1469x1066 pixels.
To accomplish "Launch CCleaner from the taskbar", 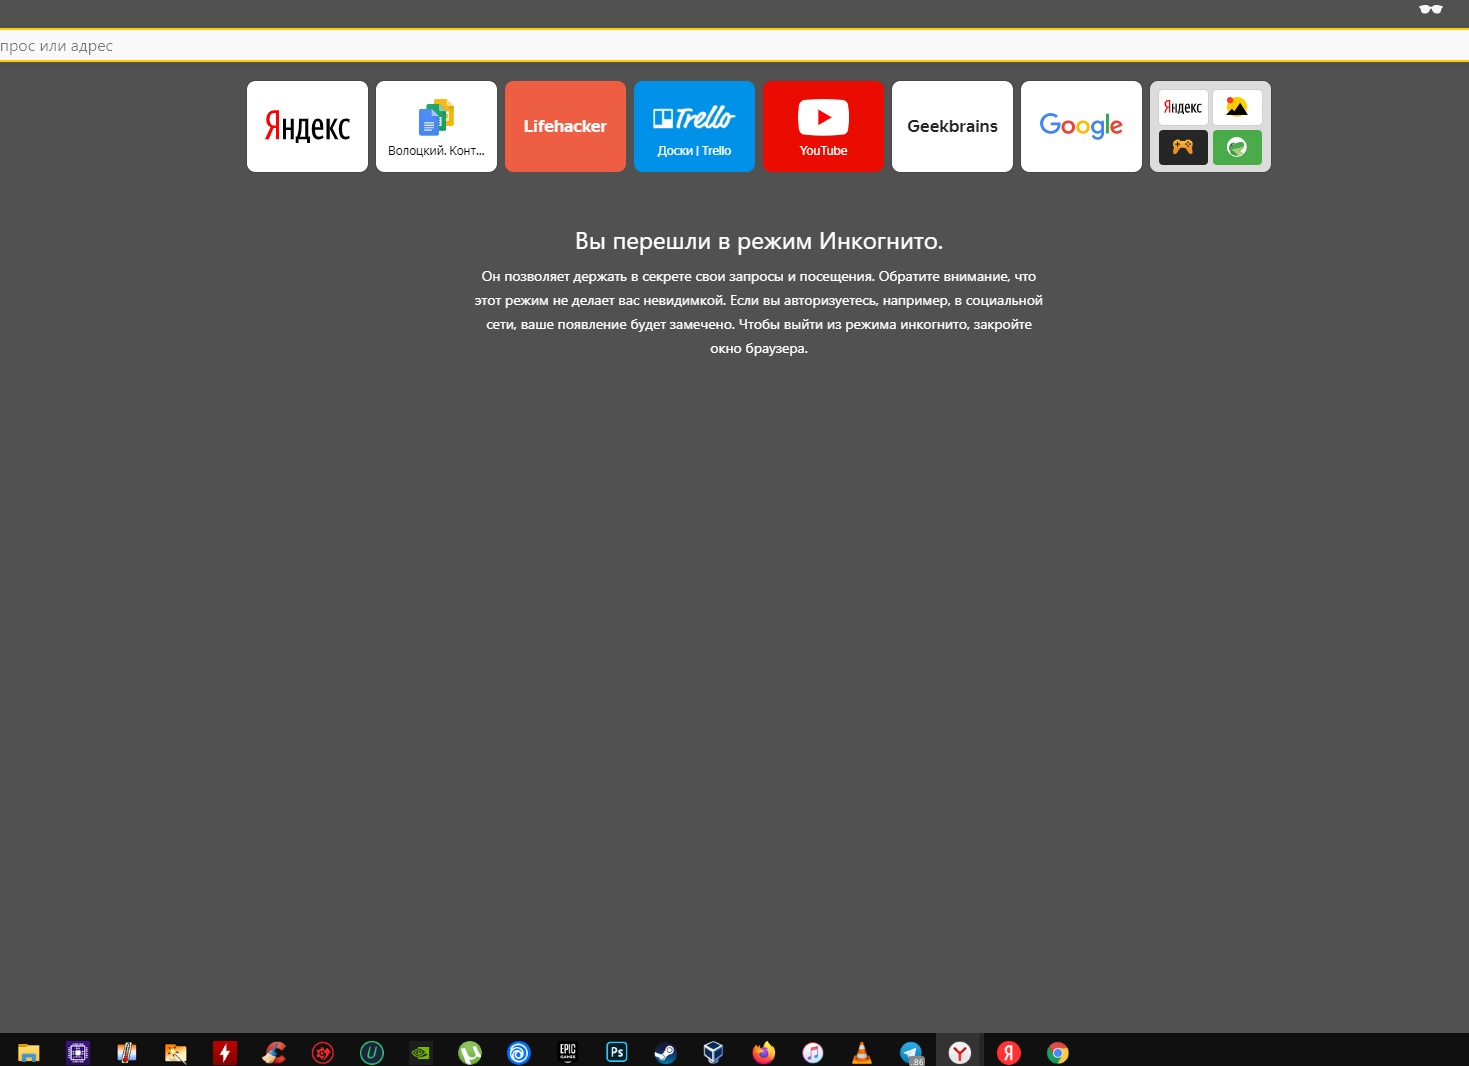I will click(273, 1052).
